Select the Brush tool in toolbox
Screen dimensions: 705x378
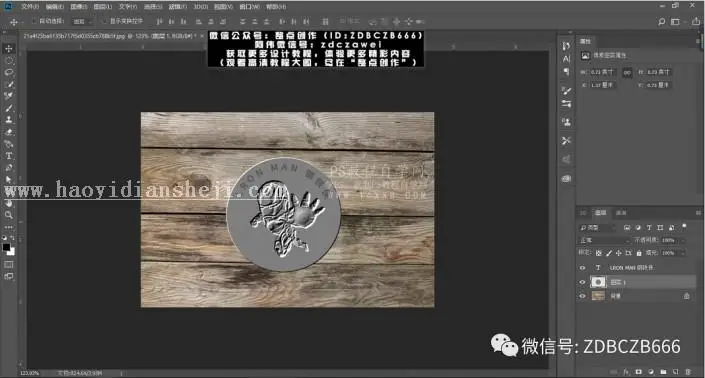click(x=9, y=108)
